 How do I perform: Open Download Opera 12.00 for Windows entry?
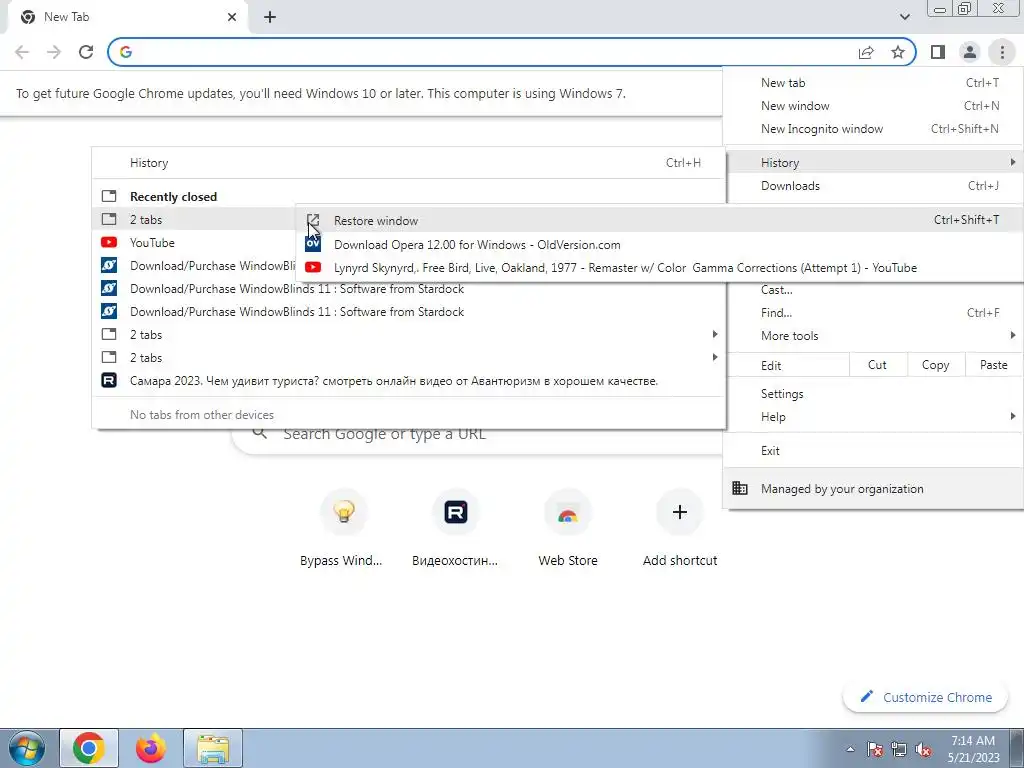click(x=660, y=245)
